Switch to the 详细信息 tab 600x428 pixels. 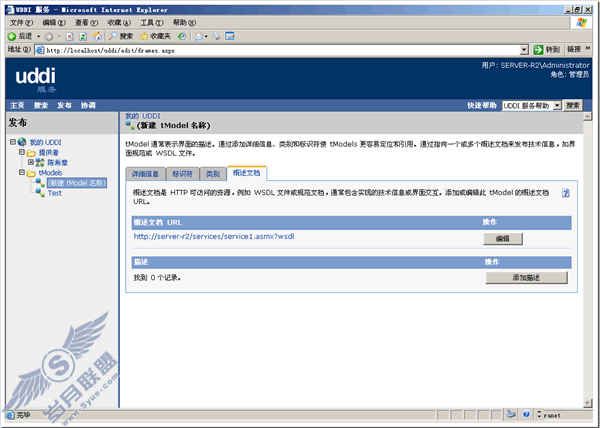pyautogui.click(x=145, y=174)
